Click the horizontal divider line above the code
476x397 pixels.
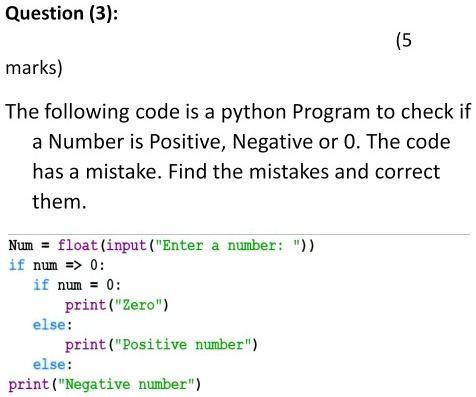click(239, 234)
